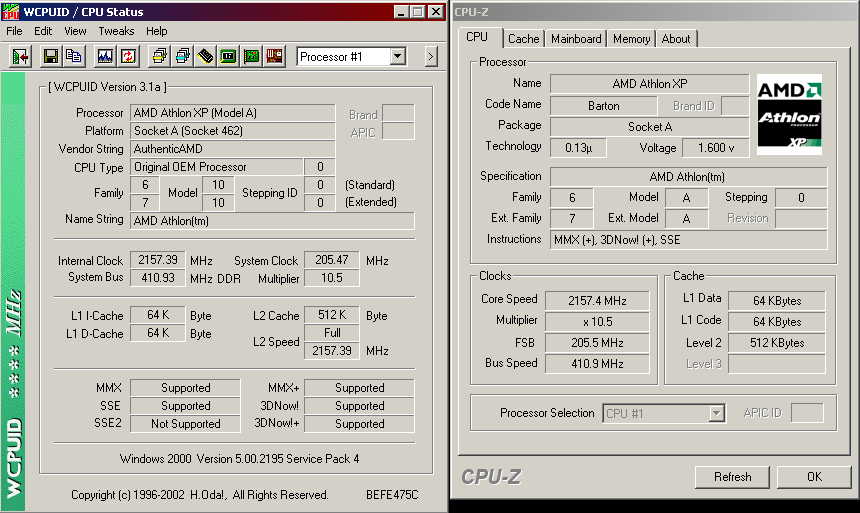Switch to the Memory tab in CPU-Z

631,39
